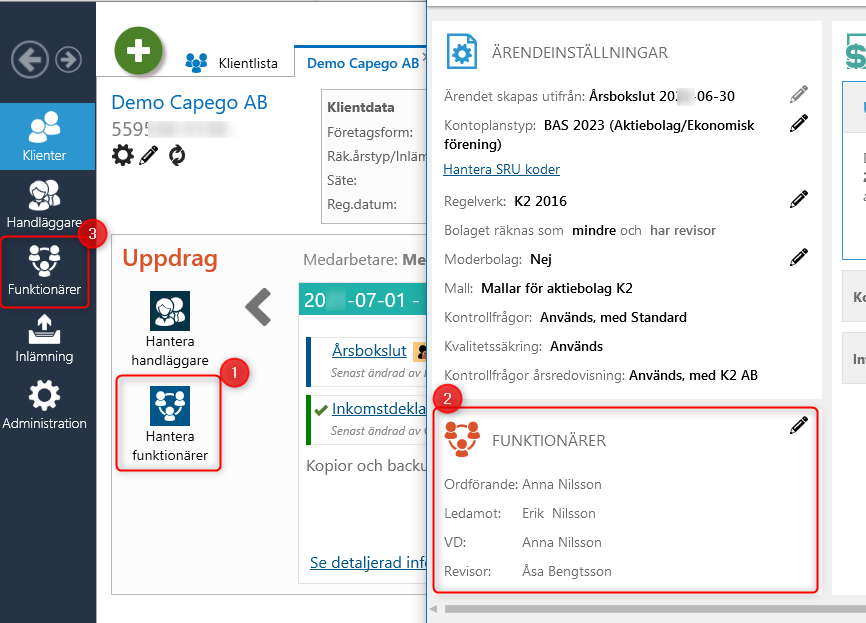
Task: Click the 'Ledamot: Erik Nilsson' row
Action: click(520, 513)
